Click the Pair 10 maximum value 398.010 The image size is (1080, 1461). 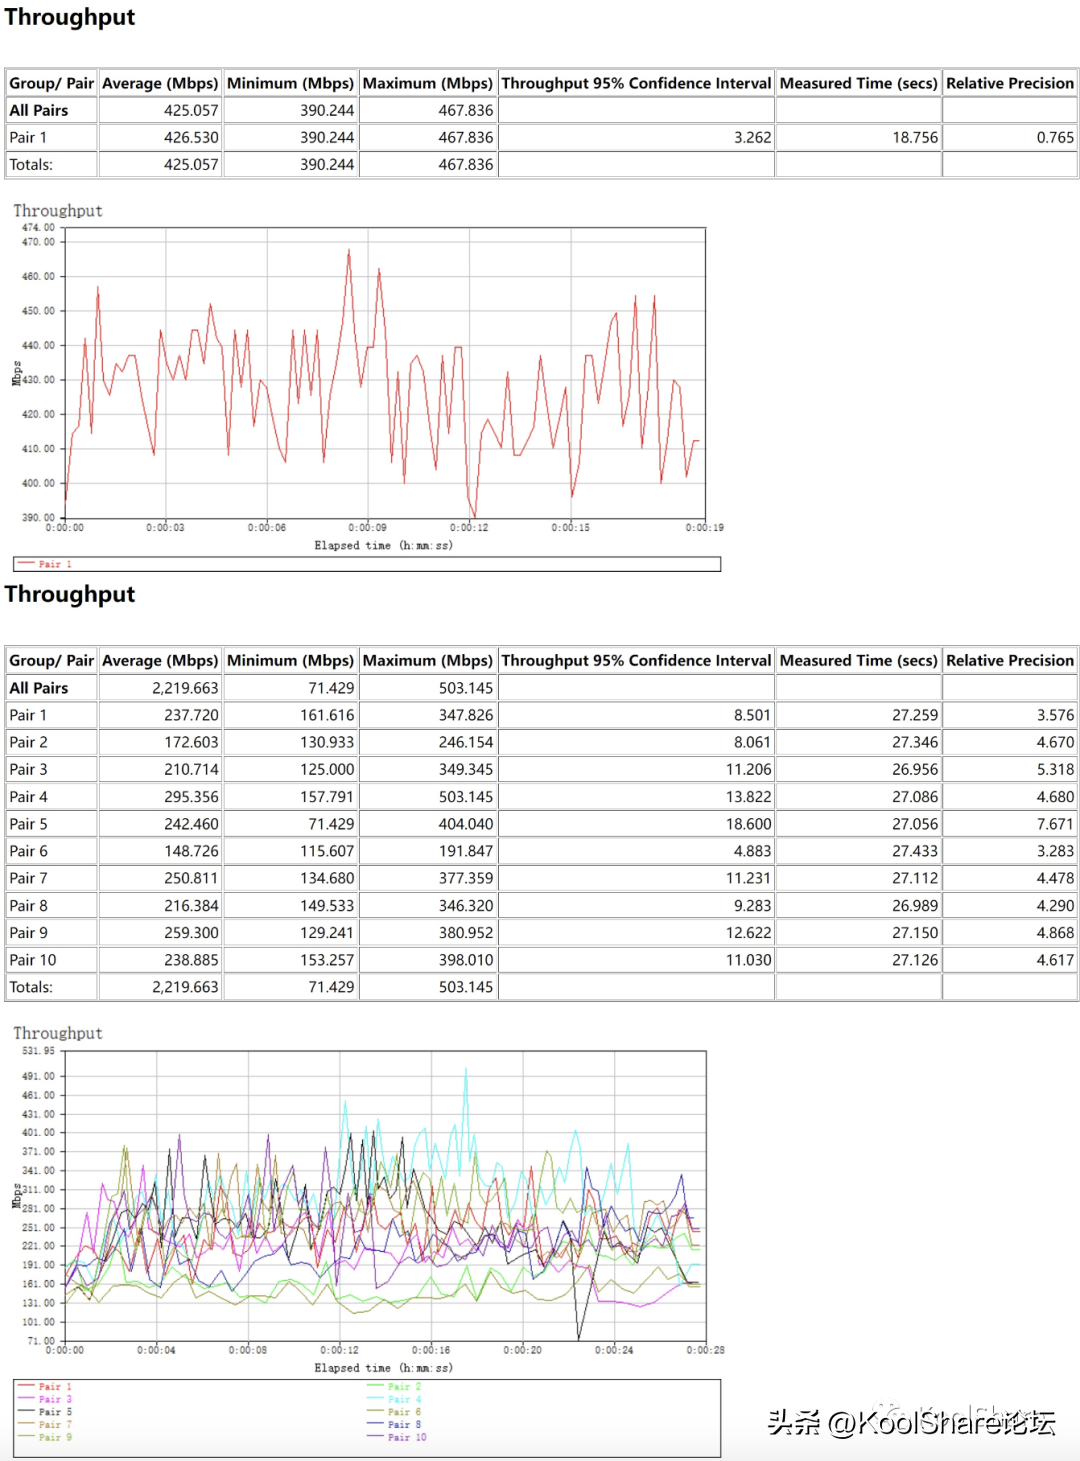coord(466,960)
